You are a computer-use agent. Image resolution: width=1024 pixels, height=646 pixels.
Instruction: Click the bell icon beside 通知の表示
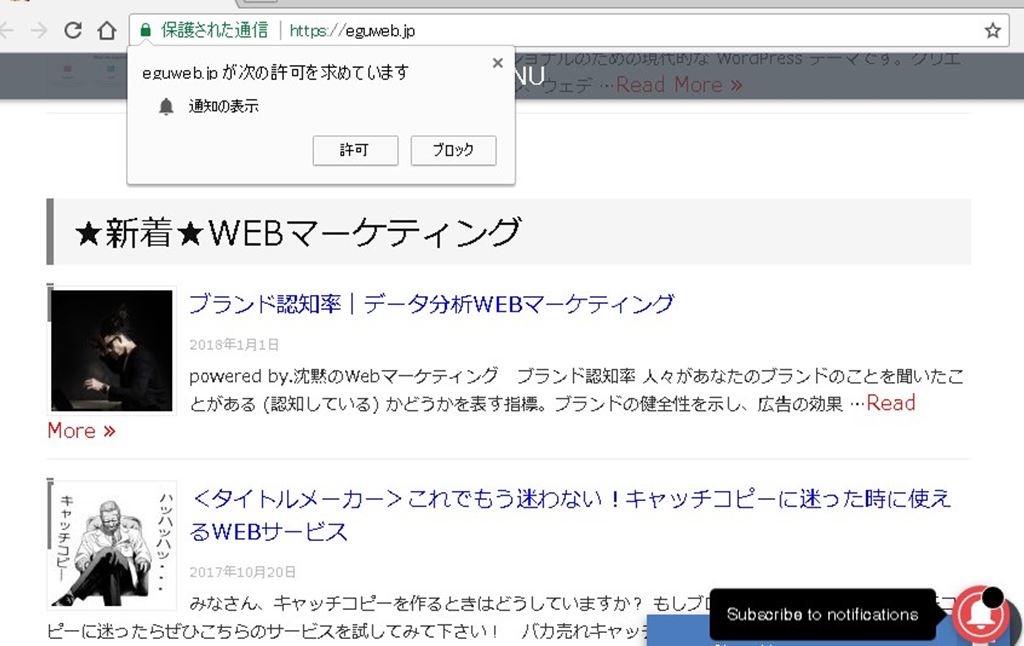(166, 106)
